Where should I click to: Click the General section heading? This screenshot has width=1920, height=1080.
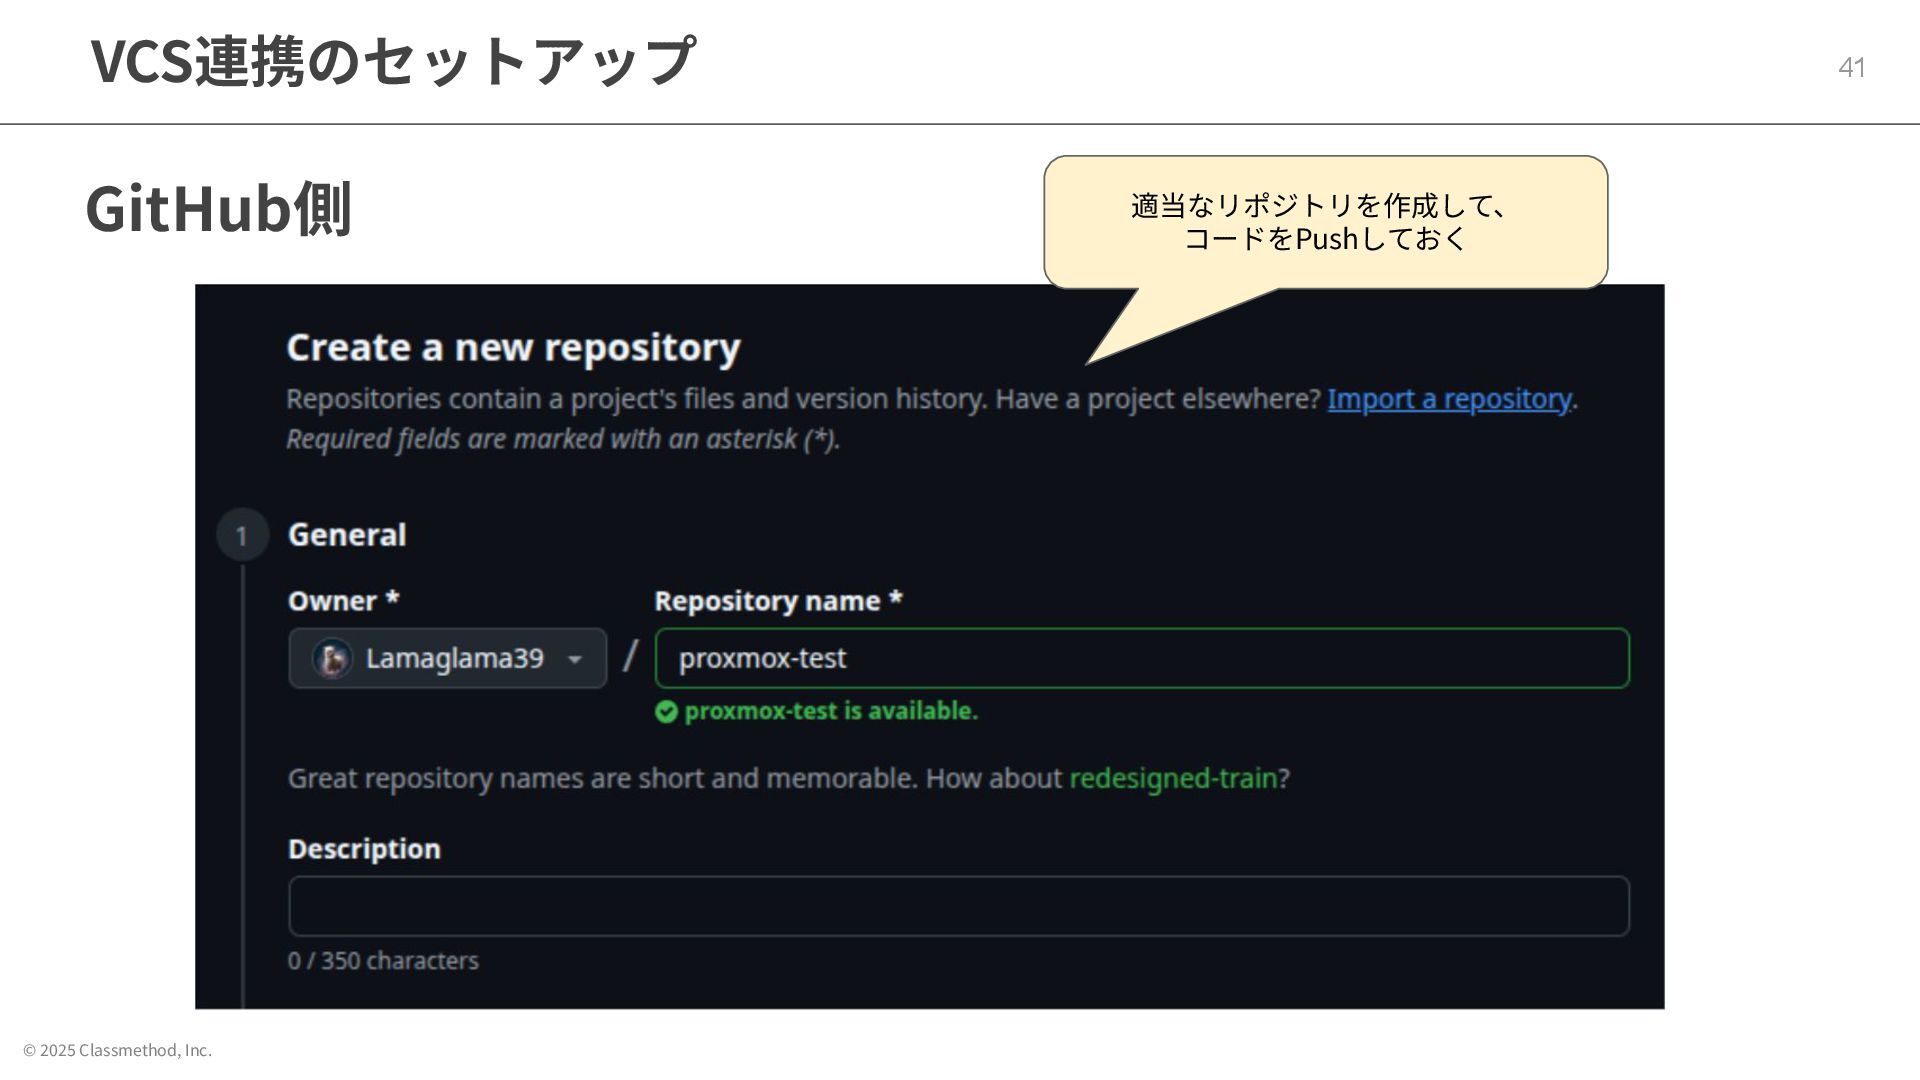347,535
